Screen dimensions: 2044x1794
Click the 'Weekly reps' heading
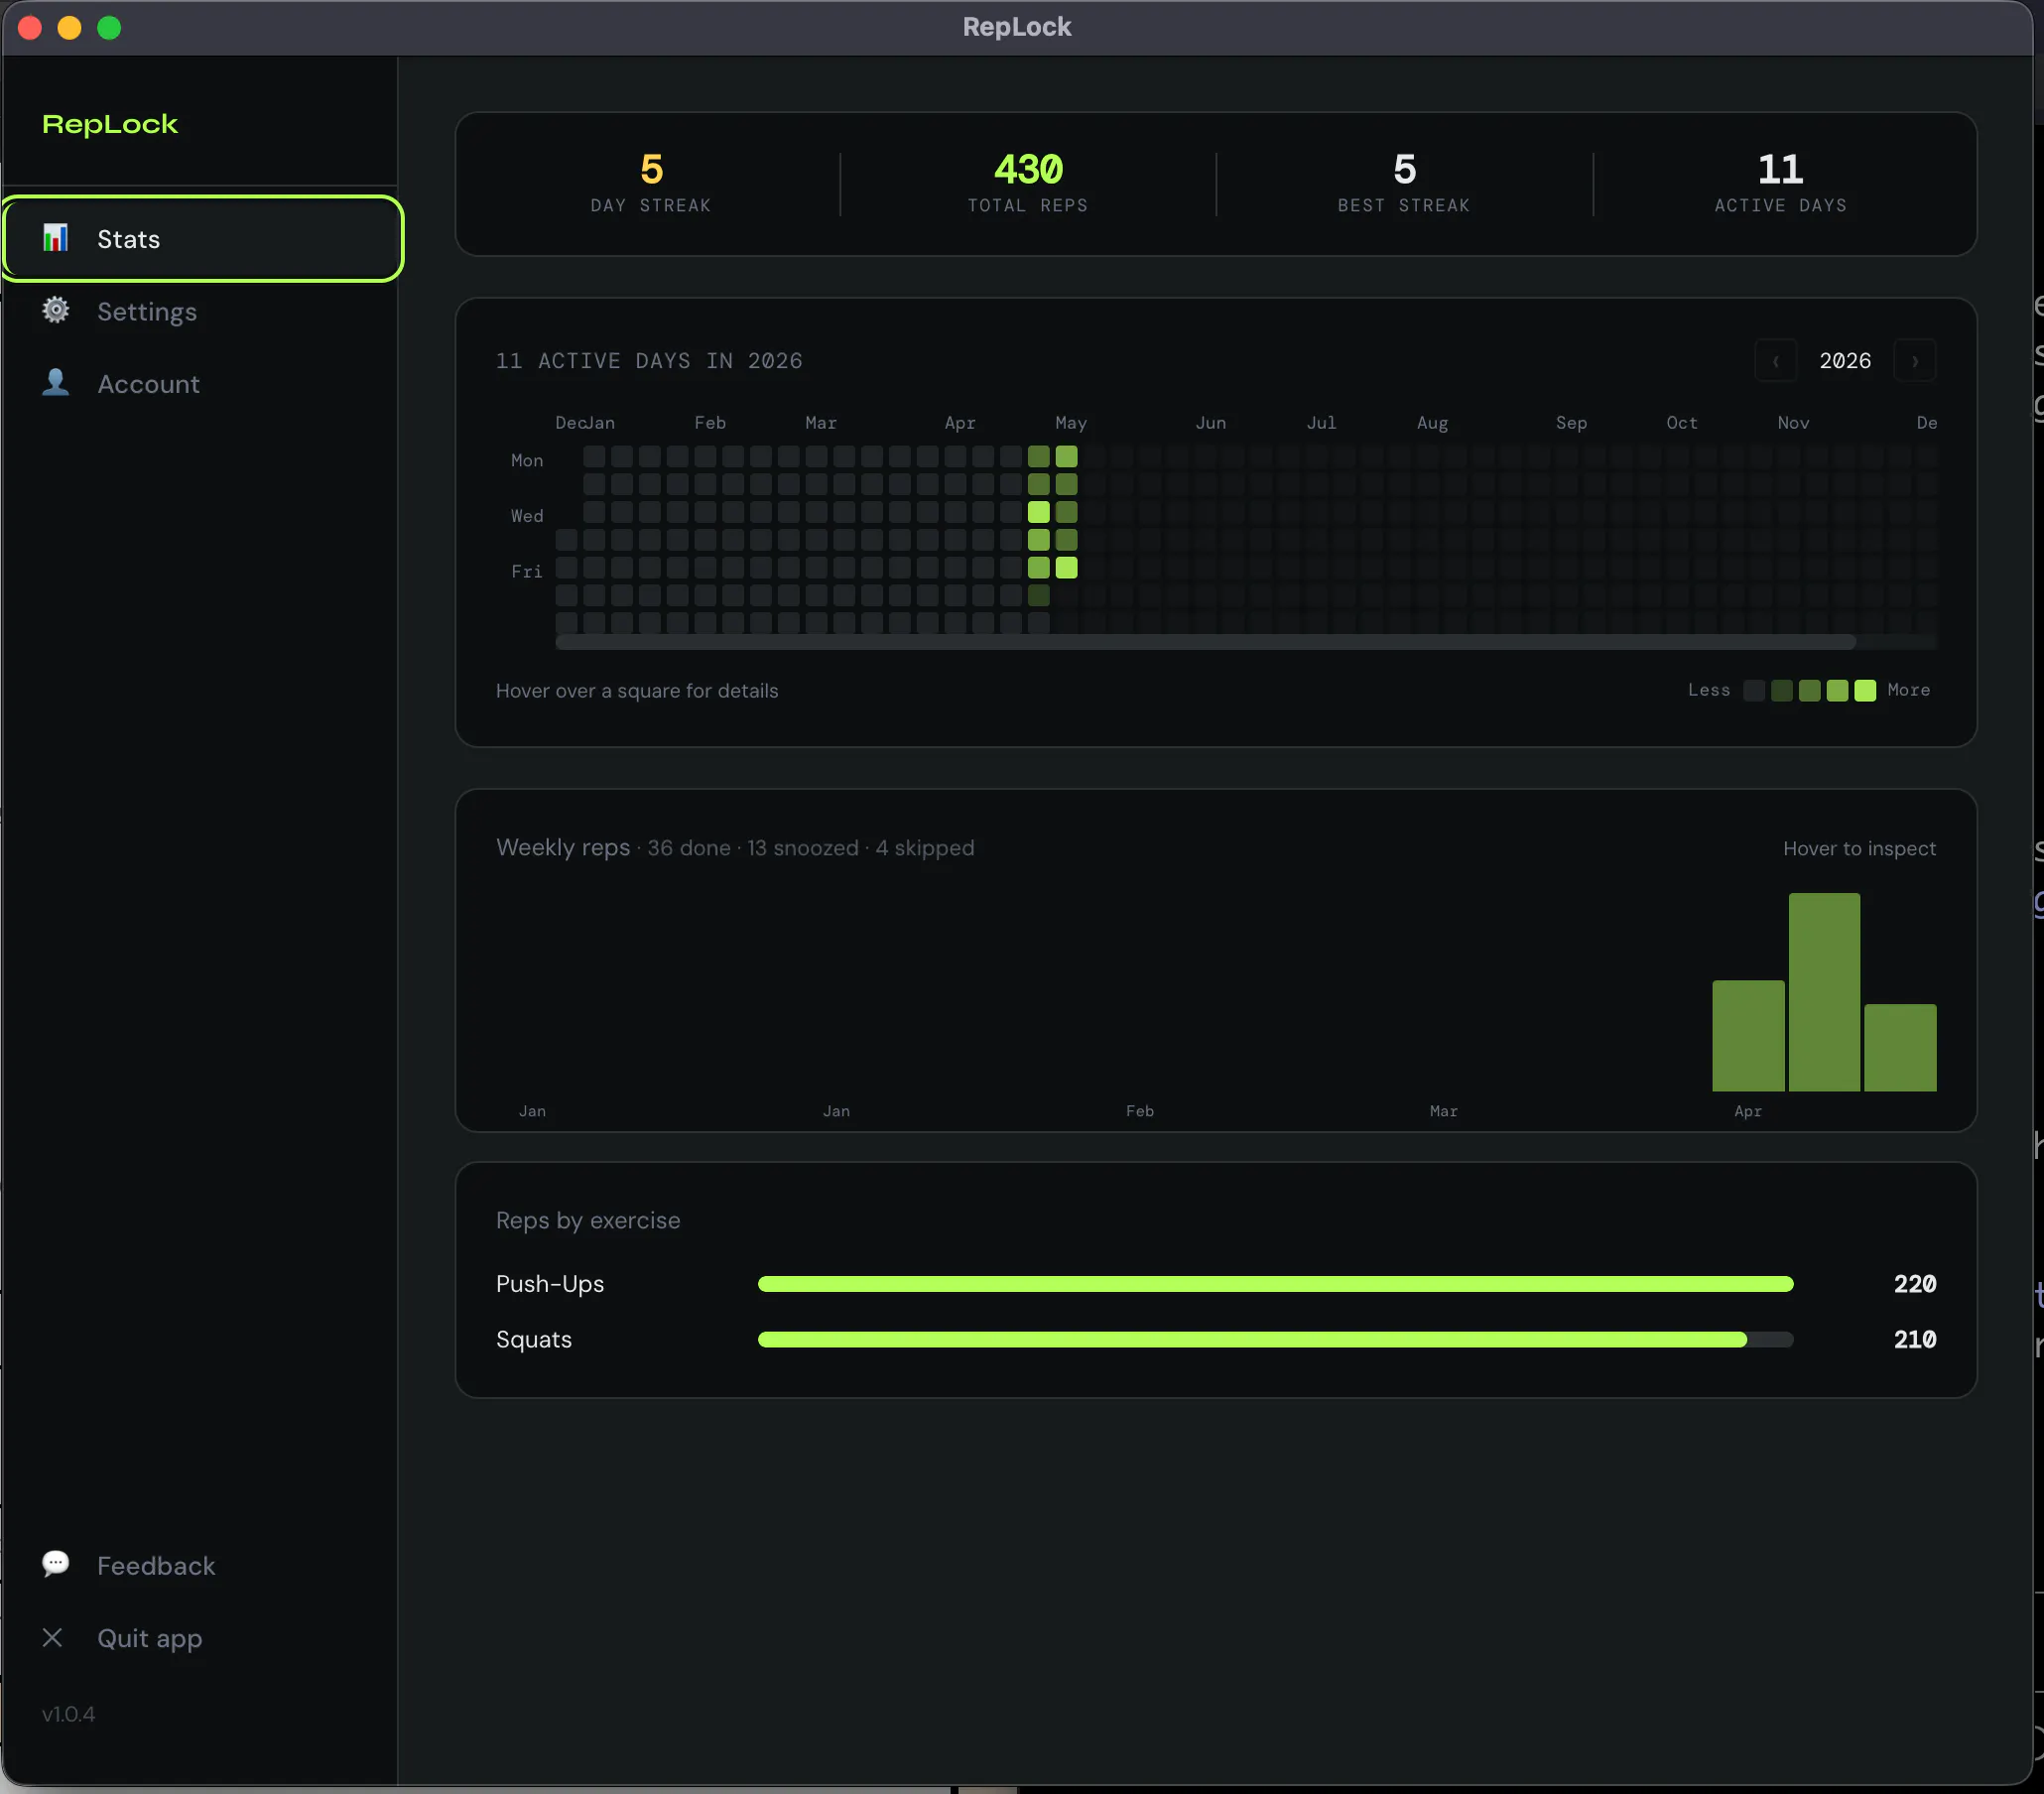pyautogui.click(x=563, y=847)
